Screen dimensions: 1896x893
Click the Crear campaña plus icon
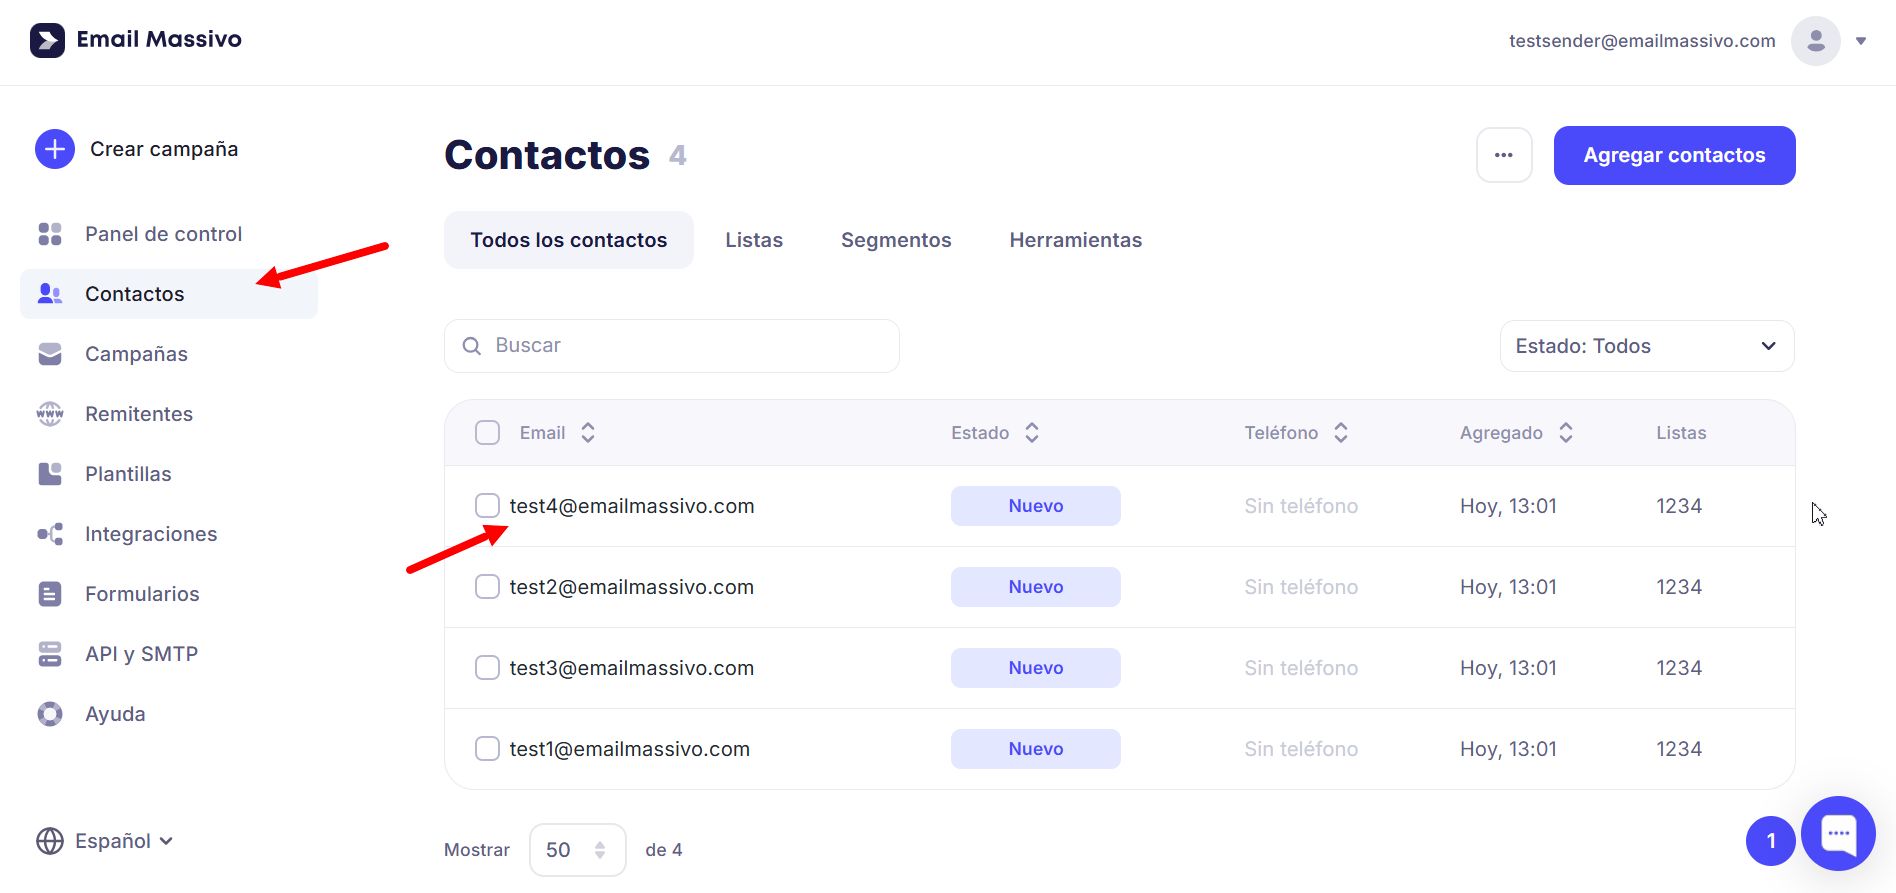pyautogui.click(x=55, y=149)
